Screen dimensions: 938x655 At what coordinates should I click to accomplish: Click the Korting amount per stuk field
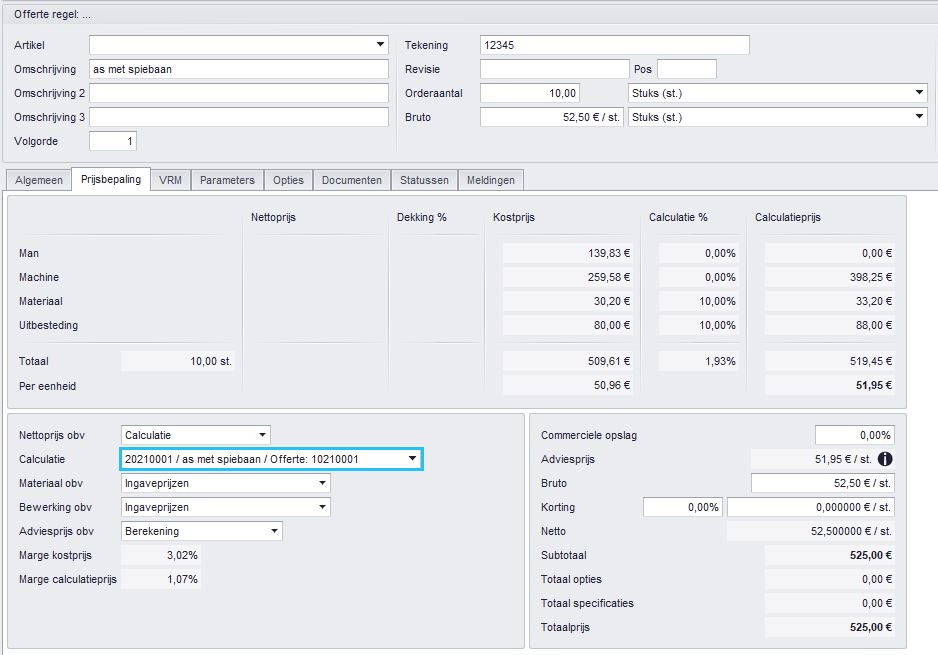click(x=811, y=507)
